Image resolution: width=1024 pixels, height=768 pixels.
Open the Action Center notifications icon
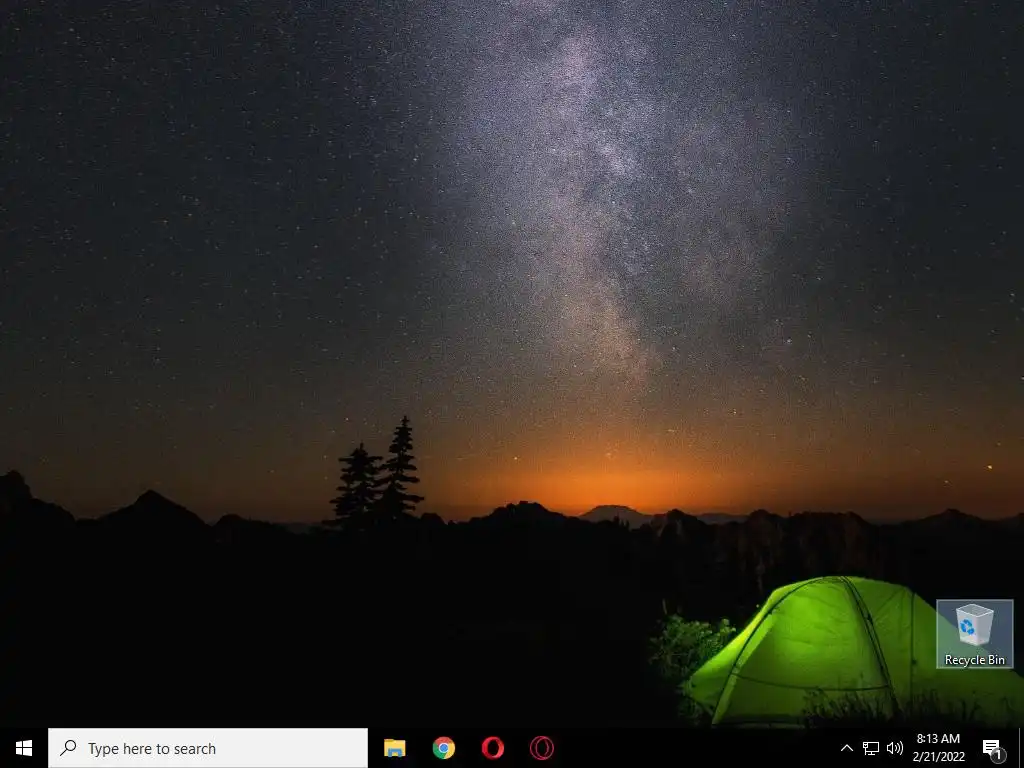pos(992,748)
